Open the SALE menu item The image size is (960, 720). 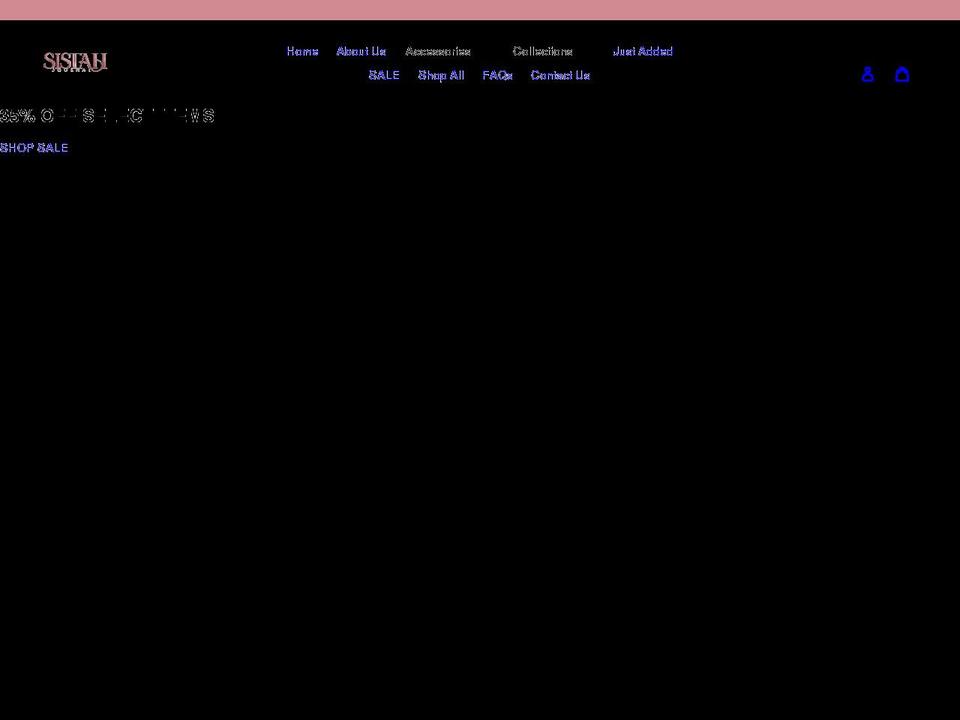click(384, 75)
